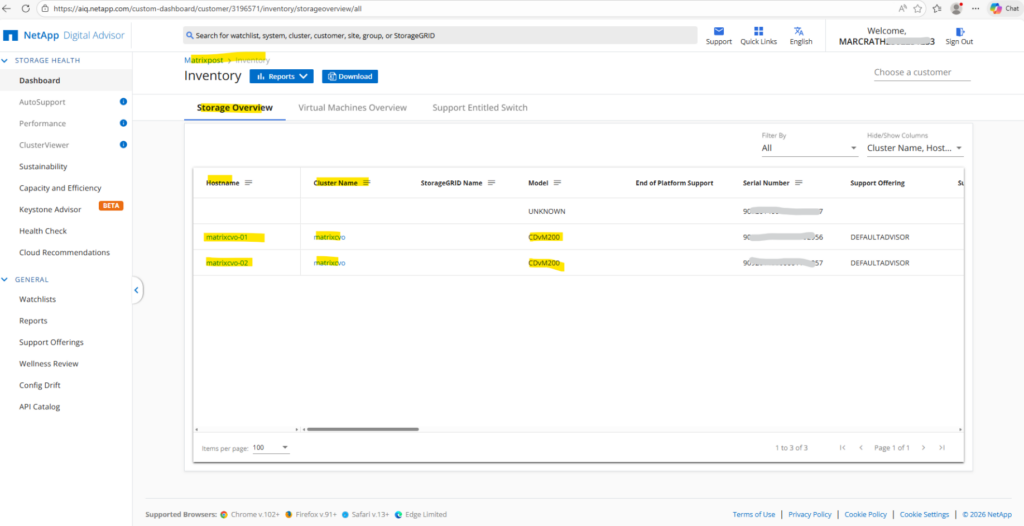This screenshot has height=526, width=1024.
Task: Collapse the left sidebar arrow
Action: click(137, 290)
